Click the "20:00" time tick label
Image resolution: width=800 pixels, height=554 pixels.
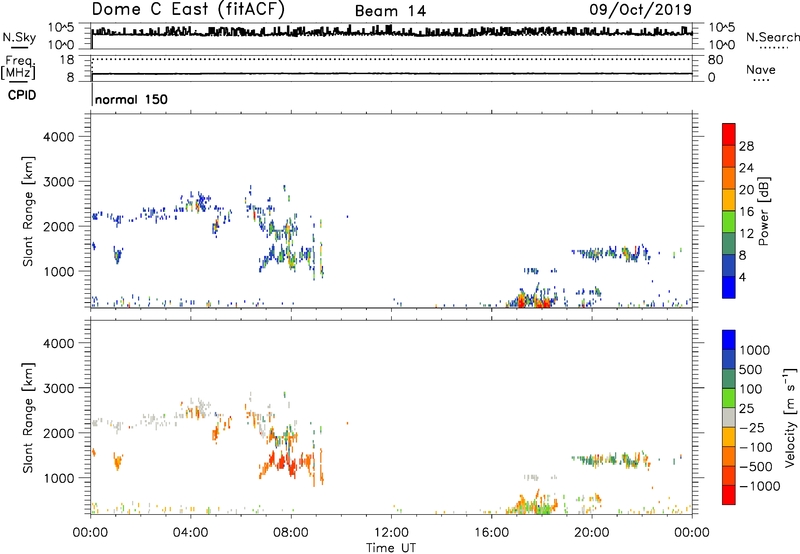click(x=591, y=533)
